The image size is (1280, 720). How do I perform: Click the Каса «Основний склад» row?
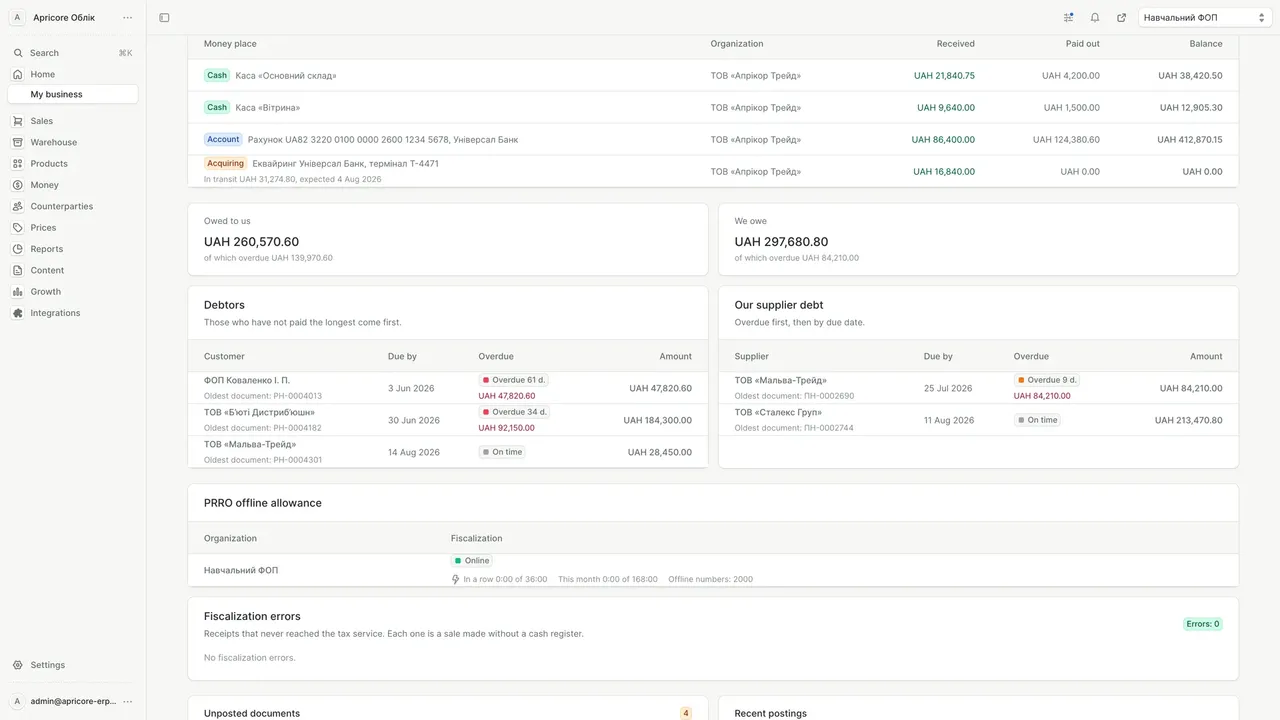[713, 75]
